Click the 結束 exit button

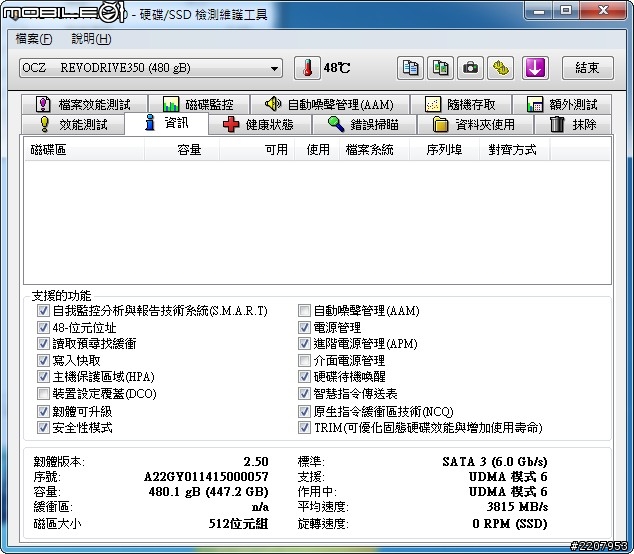coord(588,68)
